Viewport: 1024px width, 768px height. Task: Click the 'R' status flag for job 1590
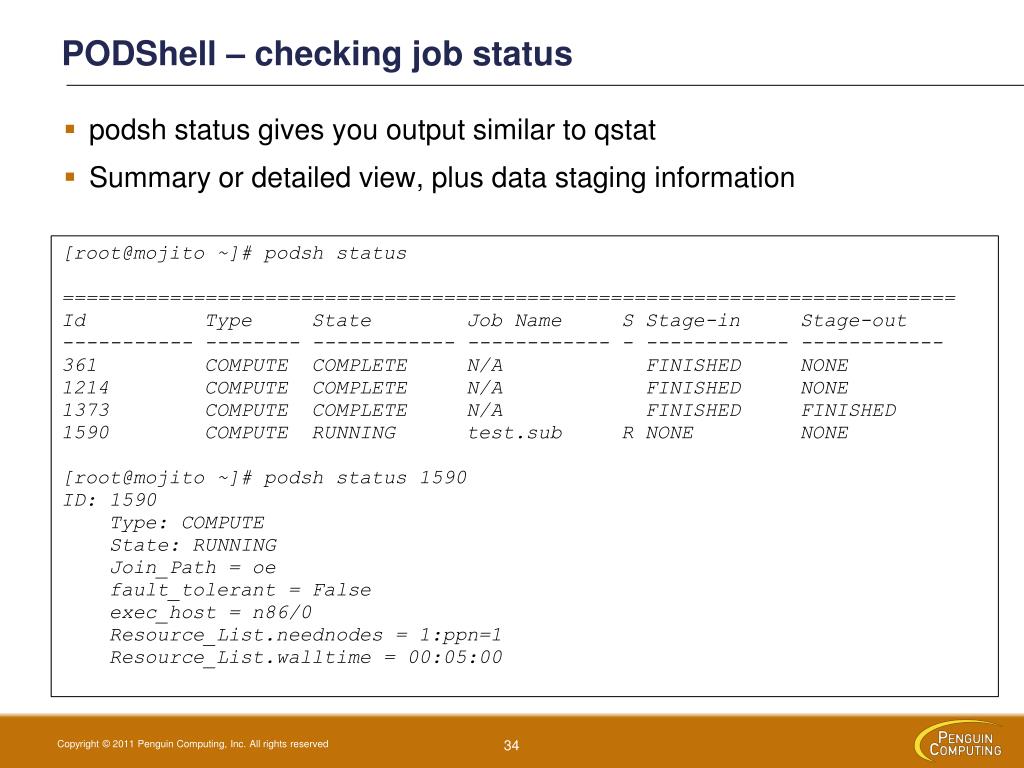[x=628, y=432]
